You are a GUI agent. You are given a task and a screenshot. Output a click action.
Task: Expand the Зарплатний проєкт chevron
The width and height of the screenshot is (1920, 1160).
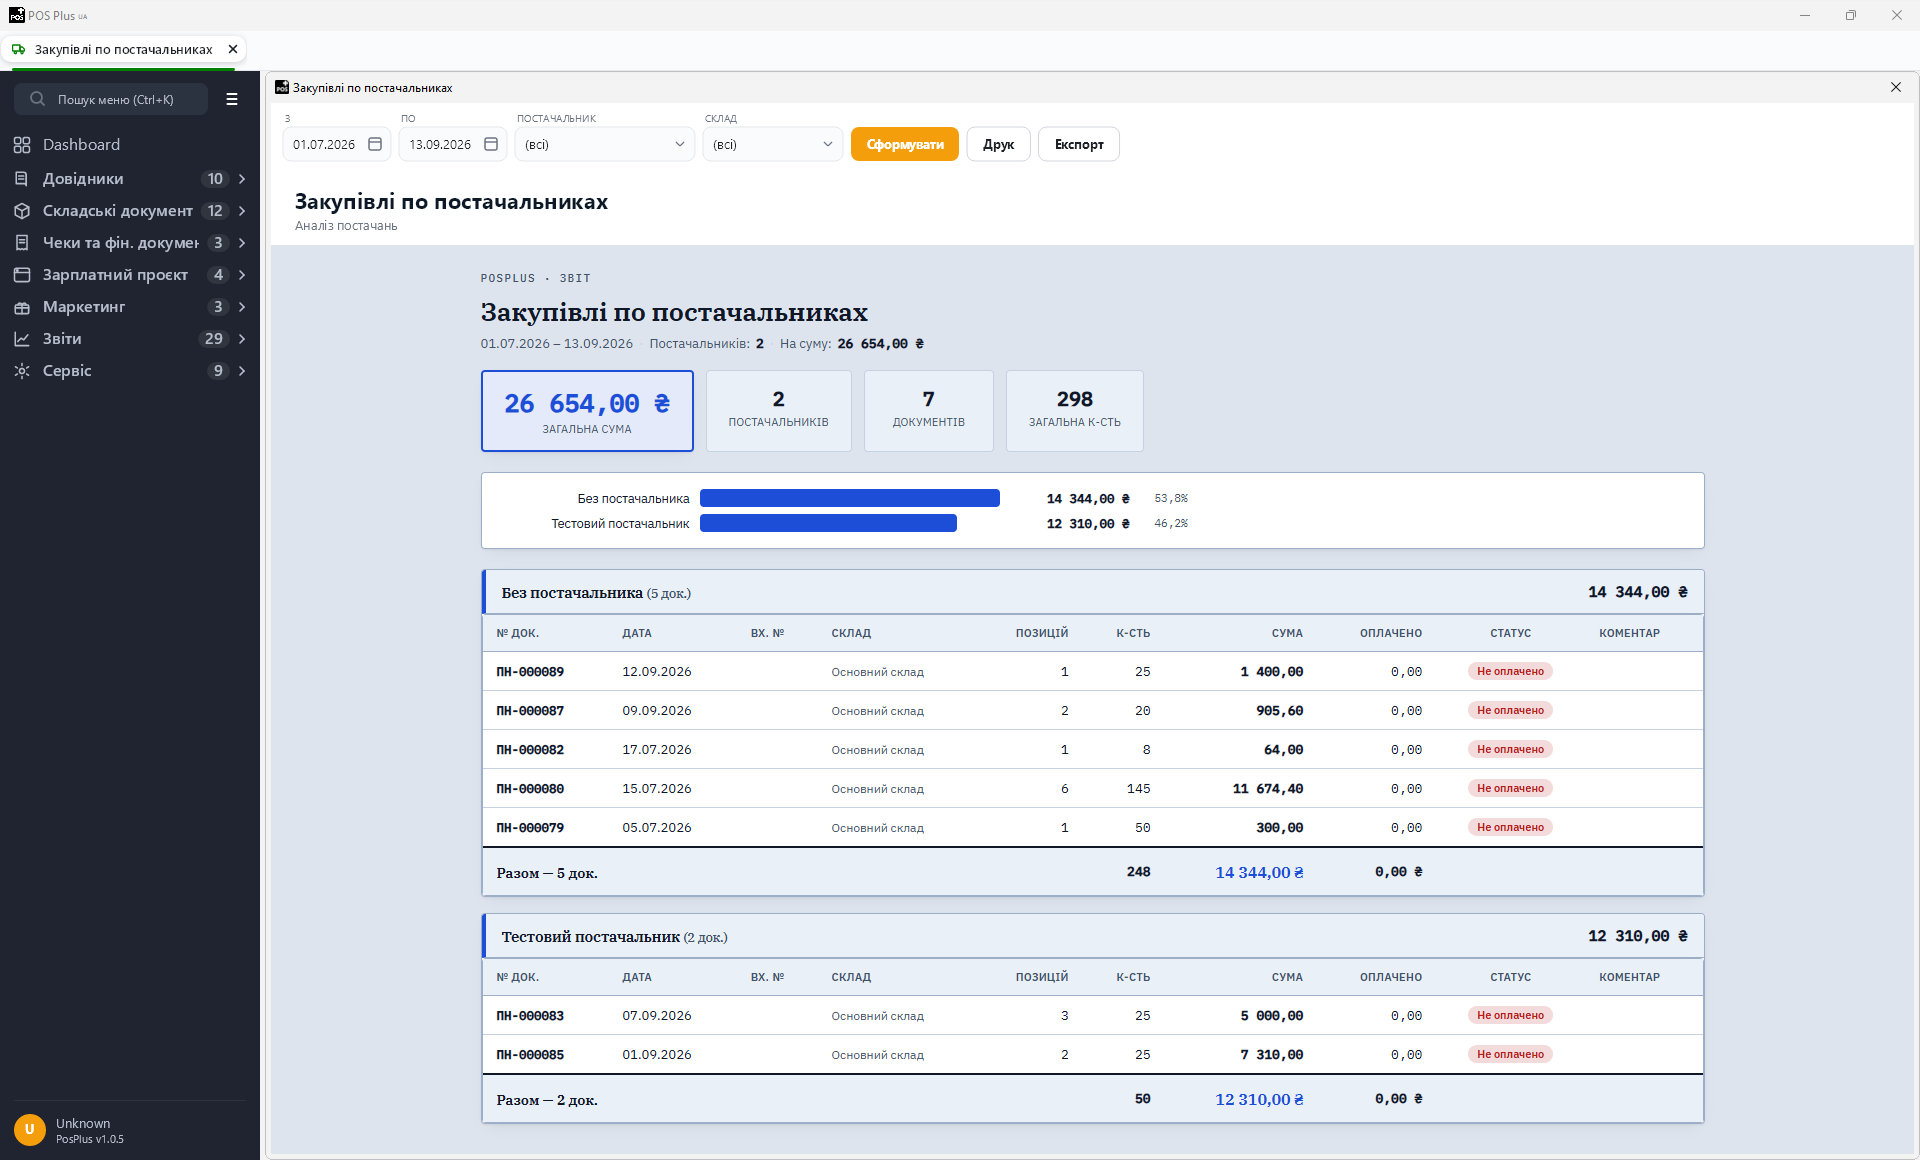(x=242, y=275)
